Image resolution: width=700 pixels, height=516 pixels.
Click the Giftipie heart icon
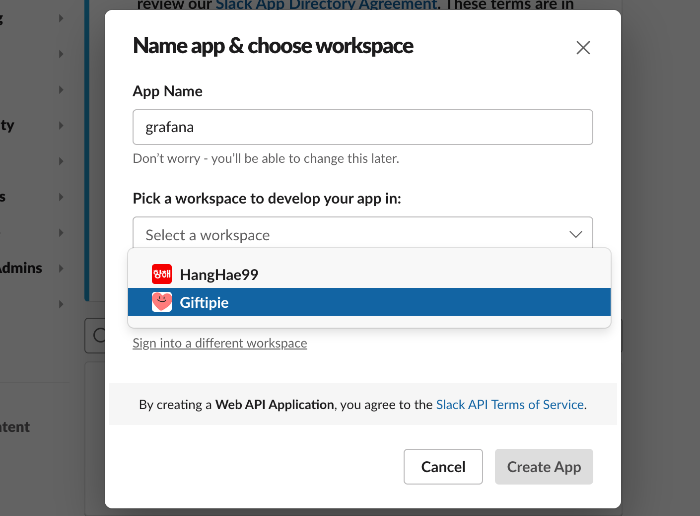(x=162, y=302)
